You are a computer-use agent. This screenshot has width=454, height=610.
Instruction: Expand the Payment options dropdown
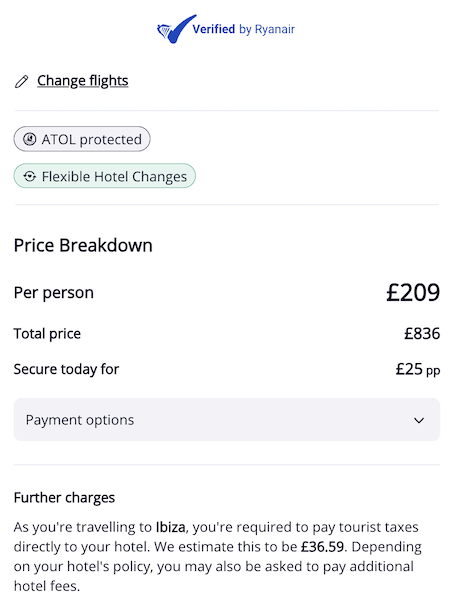click(x=227, y=420)
